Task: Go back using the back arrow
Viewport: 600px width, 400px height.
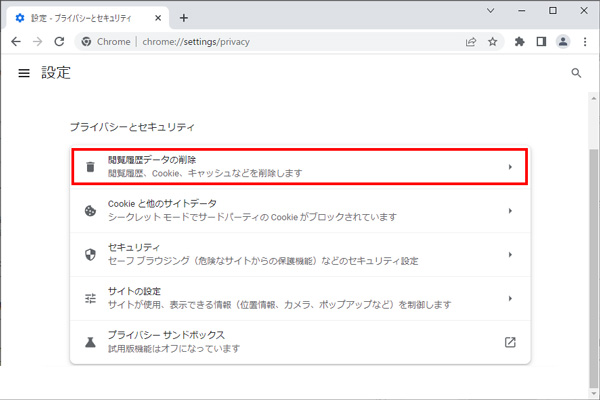Action: click(x=16, y=41)
